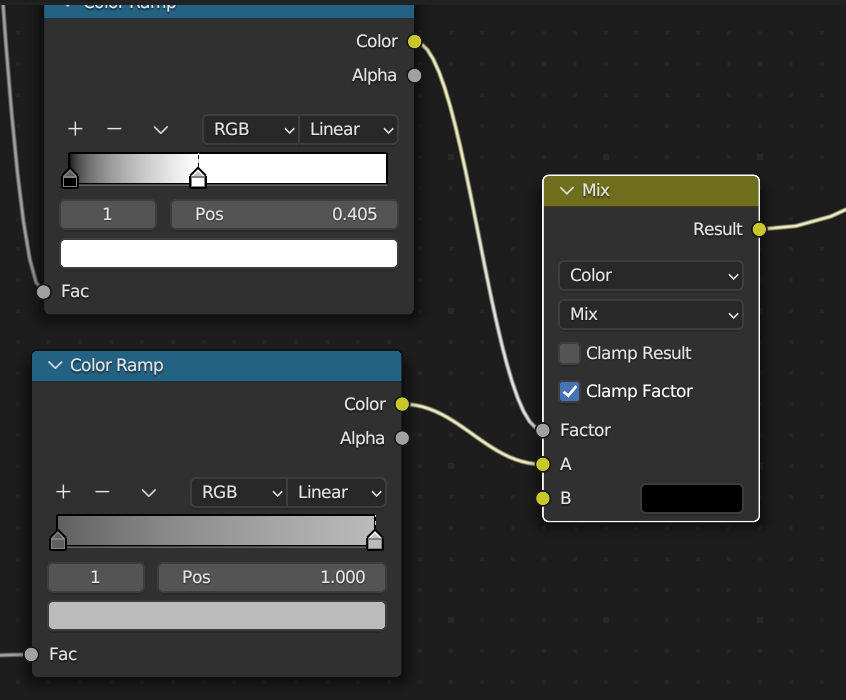Click the Alpha output socket of the lower Color Ramp
Image resolution: width=846 pixels, height=700 pixels.
pos(402,438)
